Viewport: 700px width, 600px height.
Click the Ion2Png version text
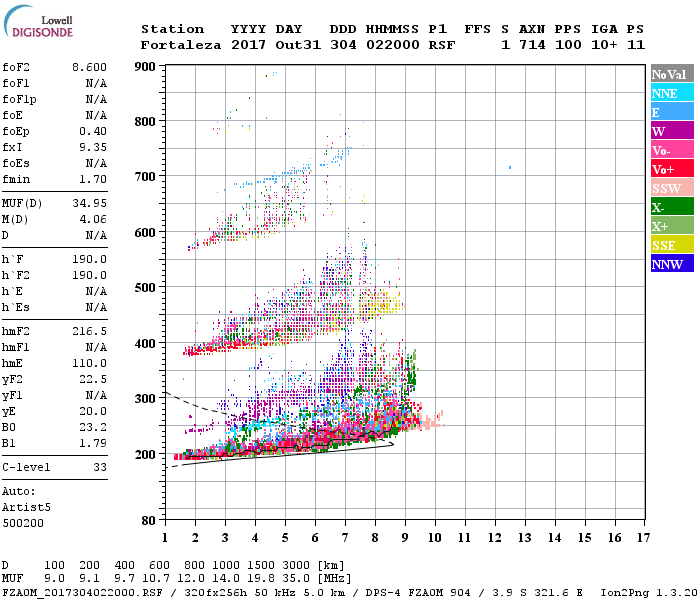(649, 592)
